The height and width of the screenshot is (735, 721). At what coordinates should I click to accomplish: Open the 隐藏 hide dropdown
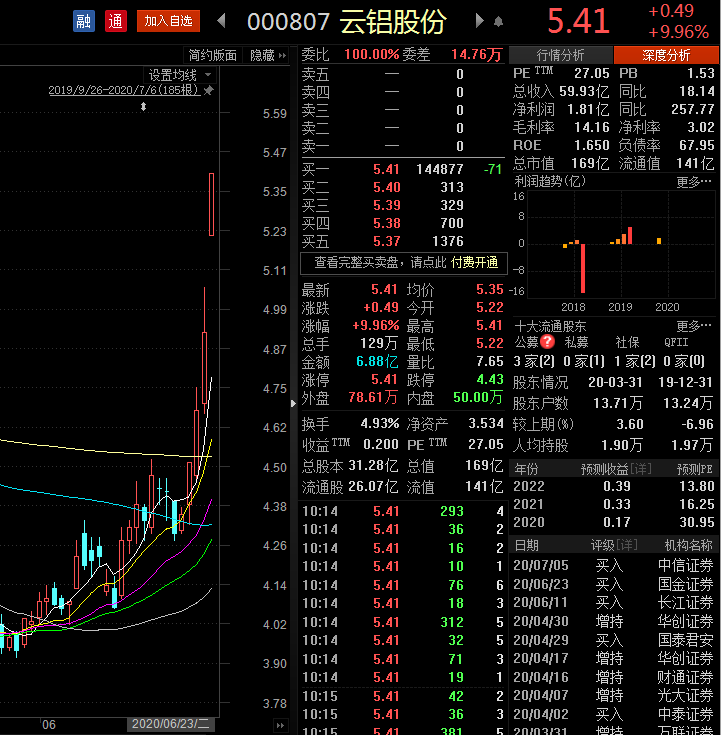[268, 55]
